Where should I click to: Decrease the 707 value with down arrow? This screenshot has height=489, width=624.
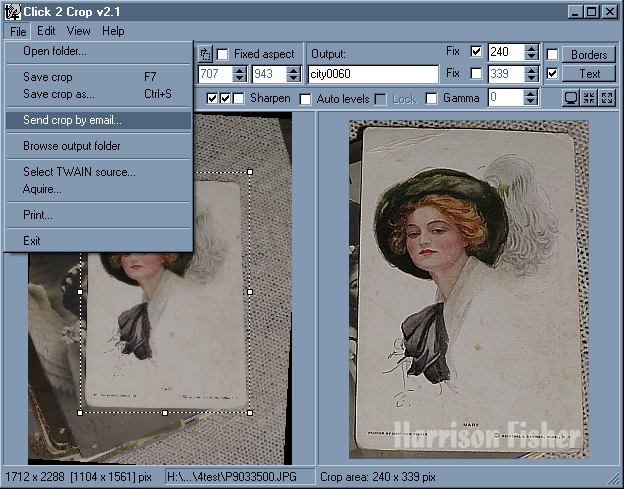[x=239, y=78]
